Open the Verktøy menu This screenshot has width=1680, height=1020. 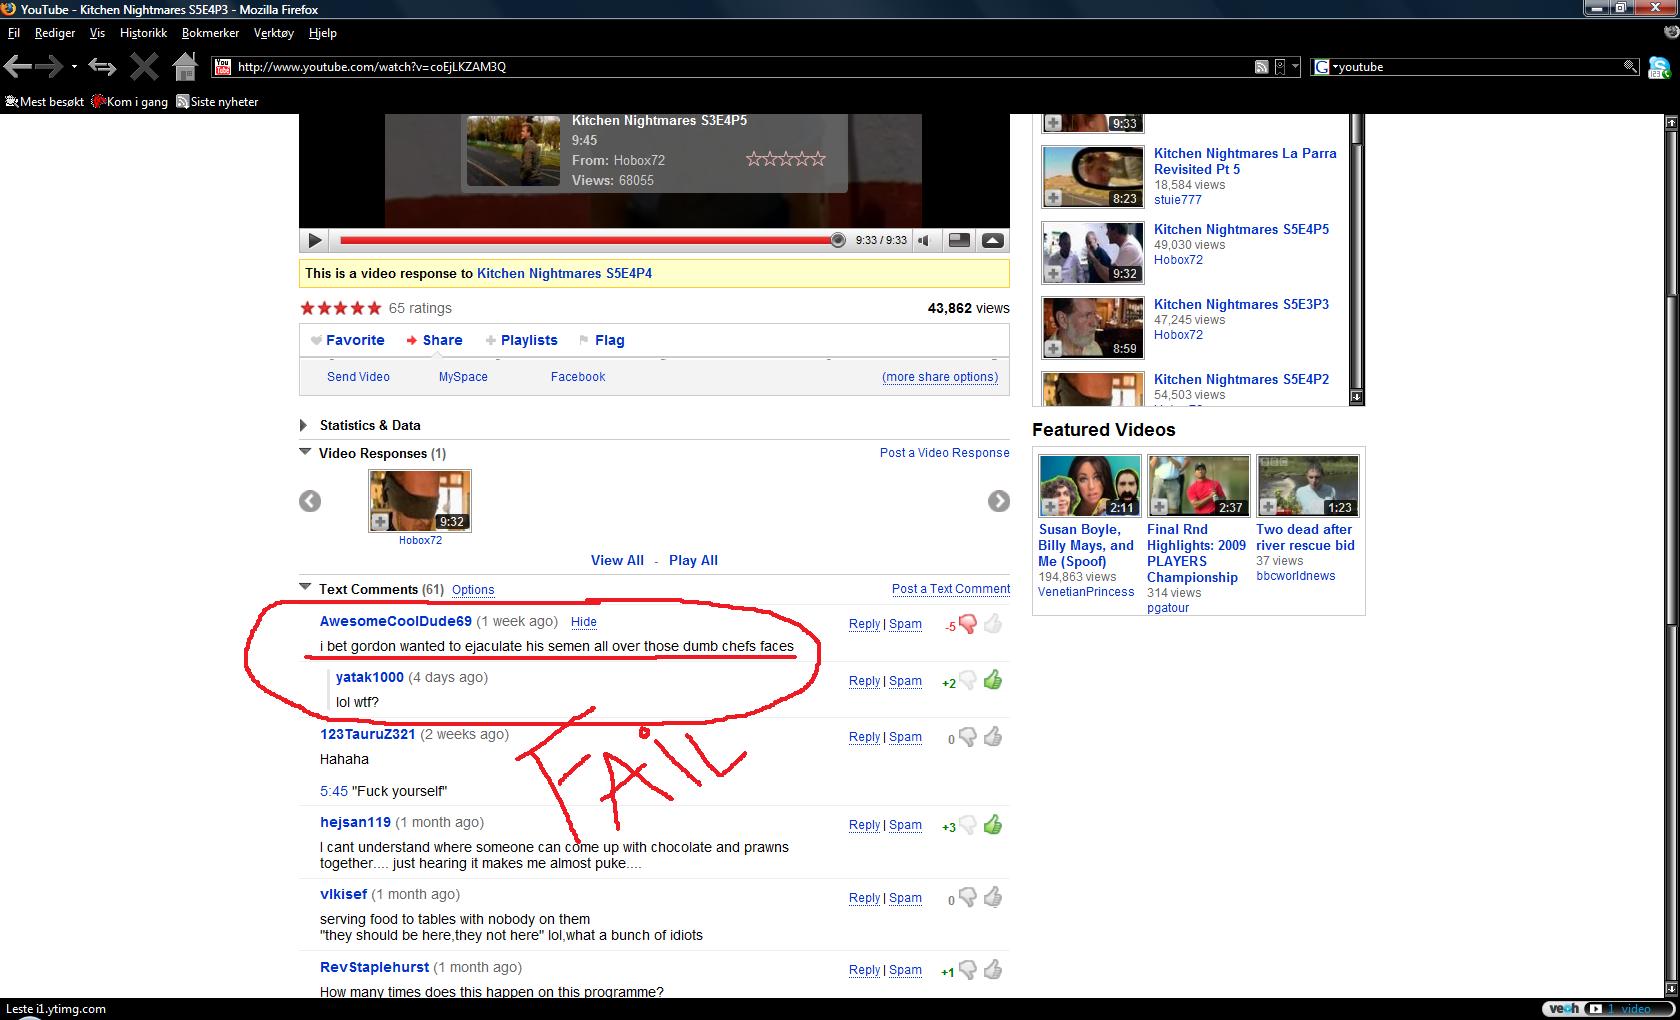[274, 33]
